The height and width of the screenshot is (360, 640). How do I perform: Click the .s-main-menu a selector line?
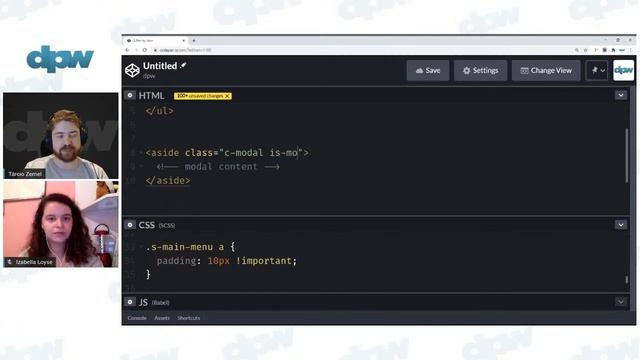tap(190, 247)
